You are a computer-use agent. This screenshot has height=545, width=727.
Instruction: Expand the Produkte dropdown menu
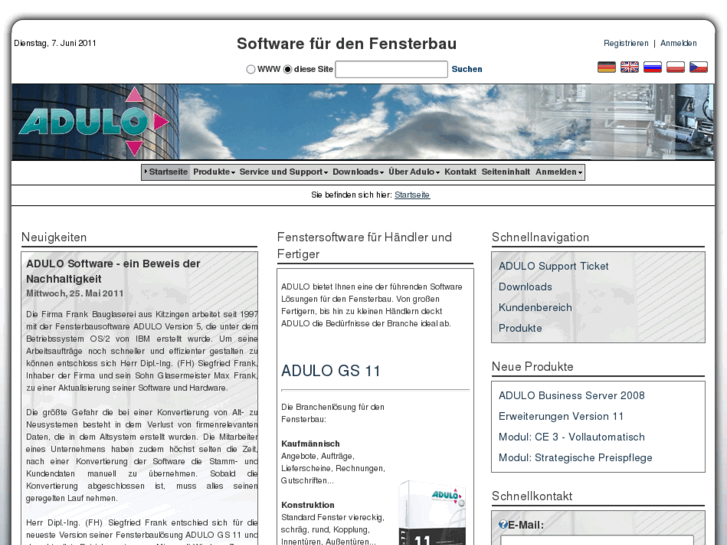pos(214,172)
